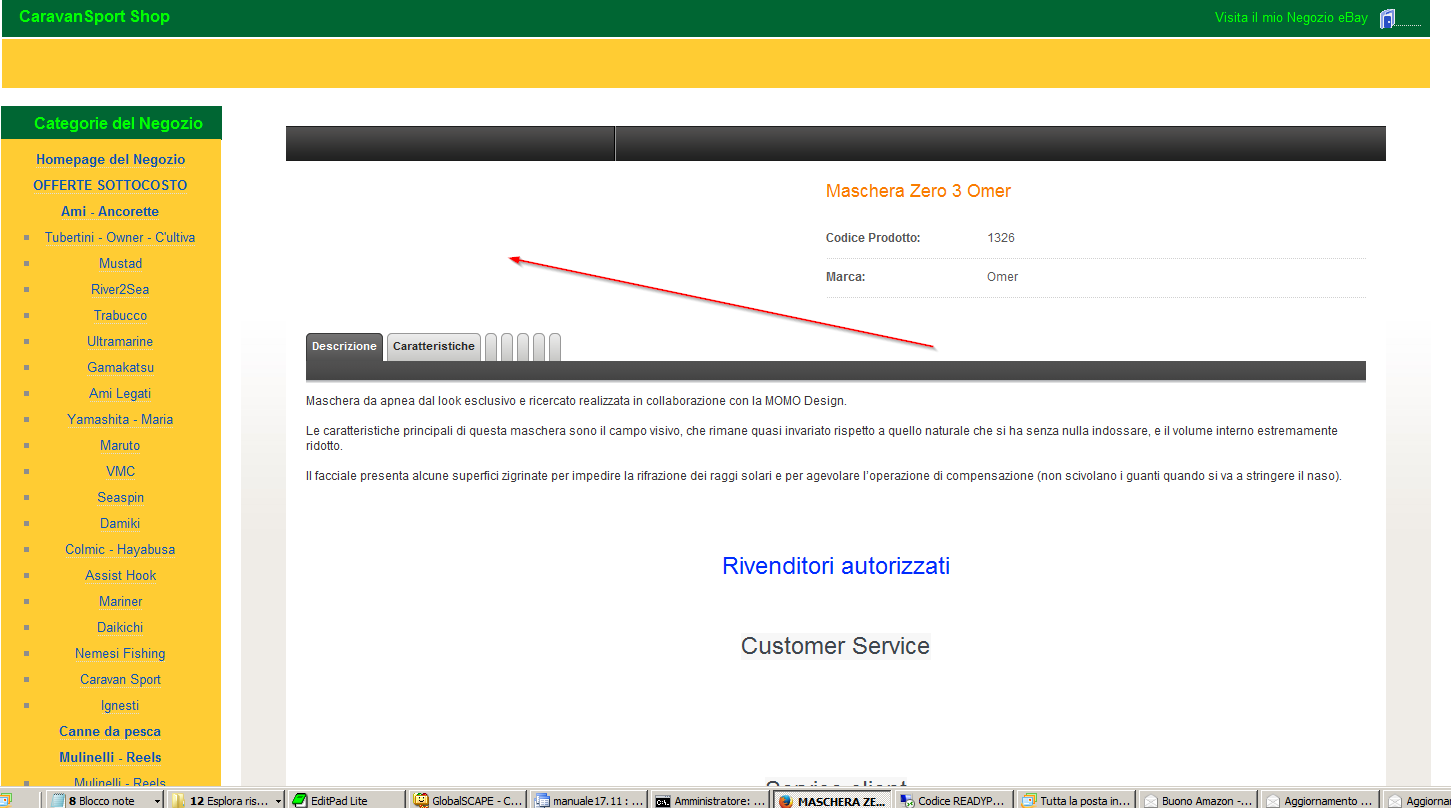Viewport: 1451px width, 808px height.
Task: Open the Assist Hook subcategory
Action: click(x=120, y=575)
